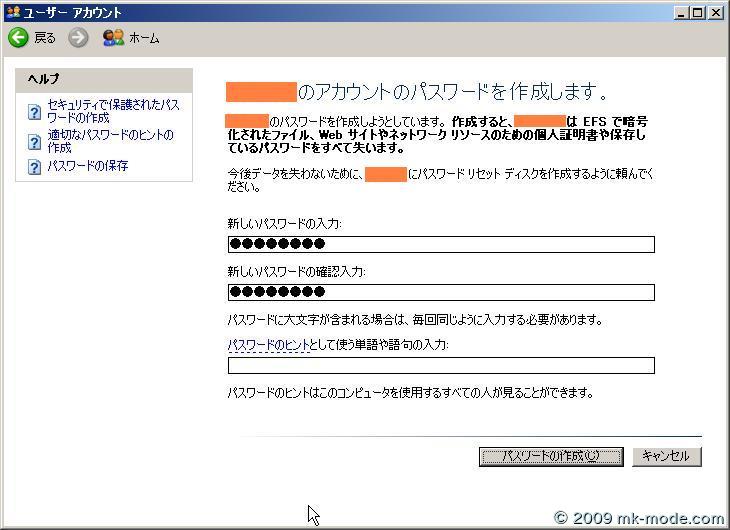Click the キャンセル button
The width and height of the screenshot is (730, 530).
[666, 456]
